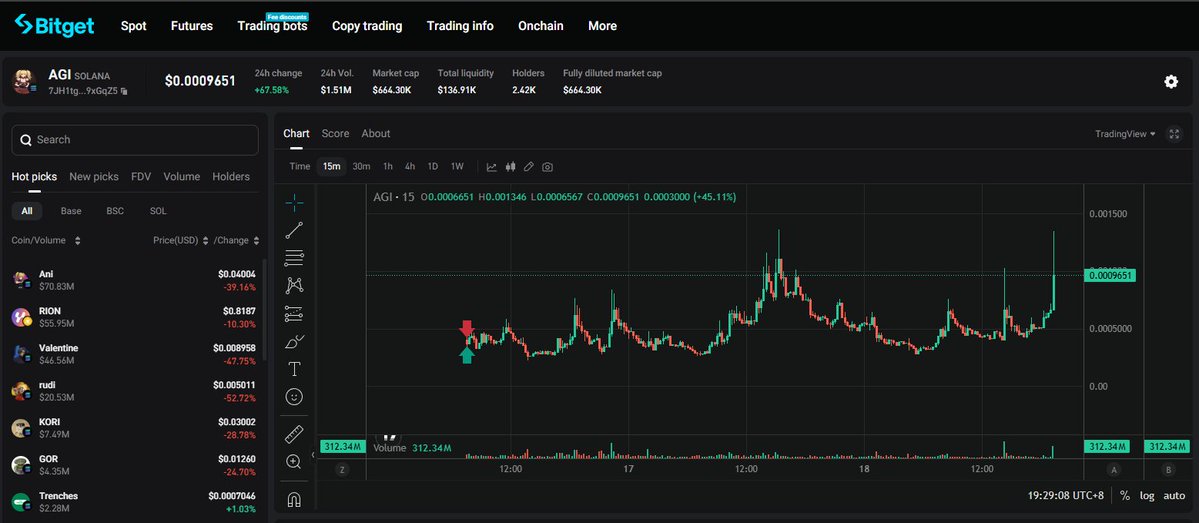The image size is (1199, 523).
Task: Switch to the 1W timeframe
Action: pyautogui.click(x=457, y=167)
